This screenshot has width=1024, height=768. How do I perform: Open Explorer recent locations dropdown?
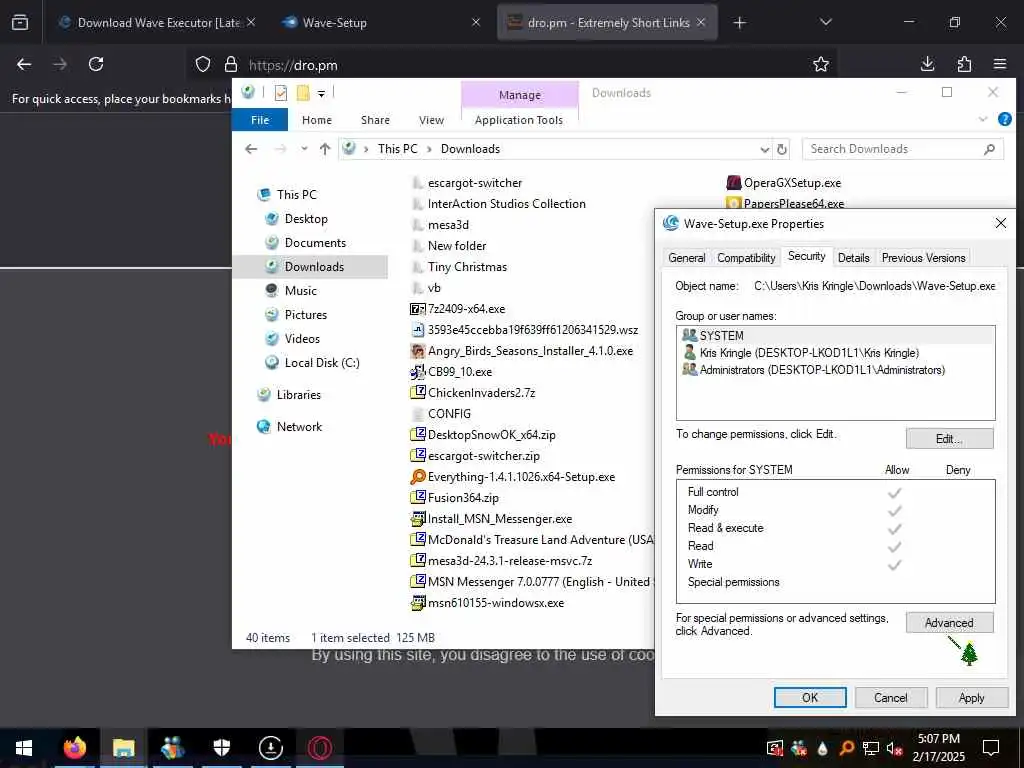[x=304, y=149]
